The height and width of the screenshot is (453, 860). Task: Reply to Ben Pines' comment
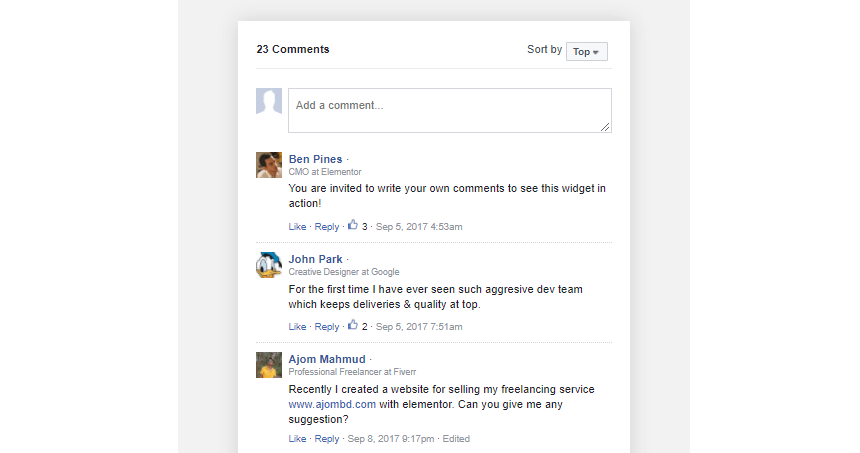click(x=326, y=226)
